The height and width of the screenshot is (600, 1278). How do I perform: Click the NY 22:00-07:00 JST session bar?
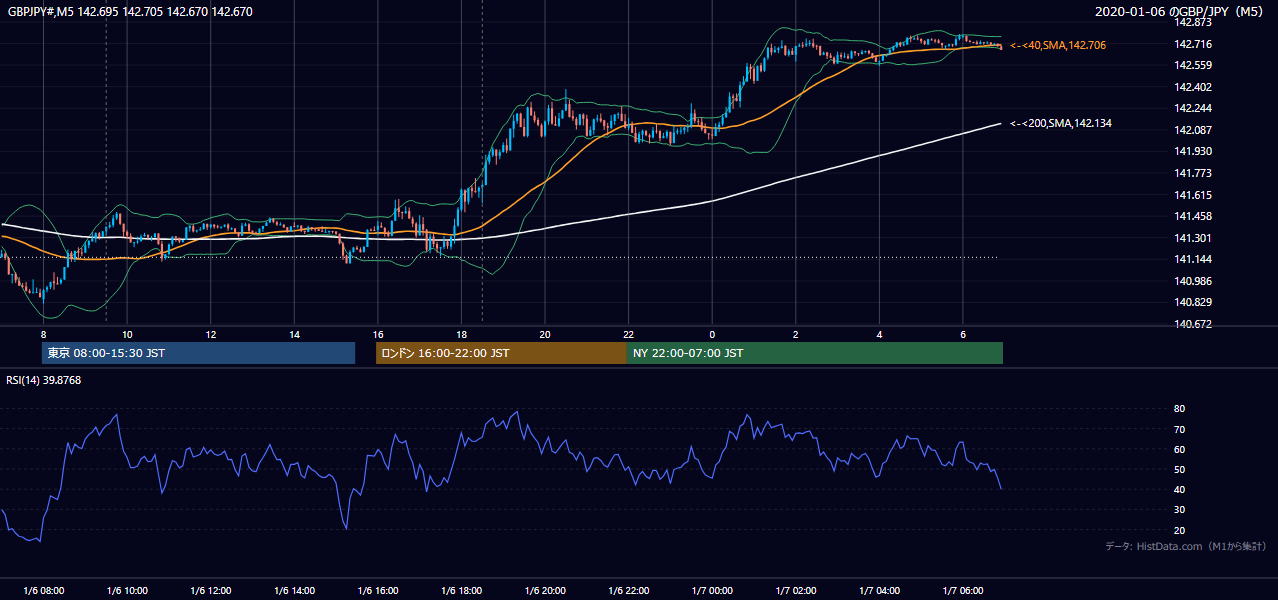(815, 353)
